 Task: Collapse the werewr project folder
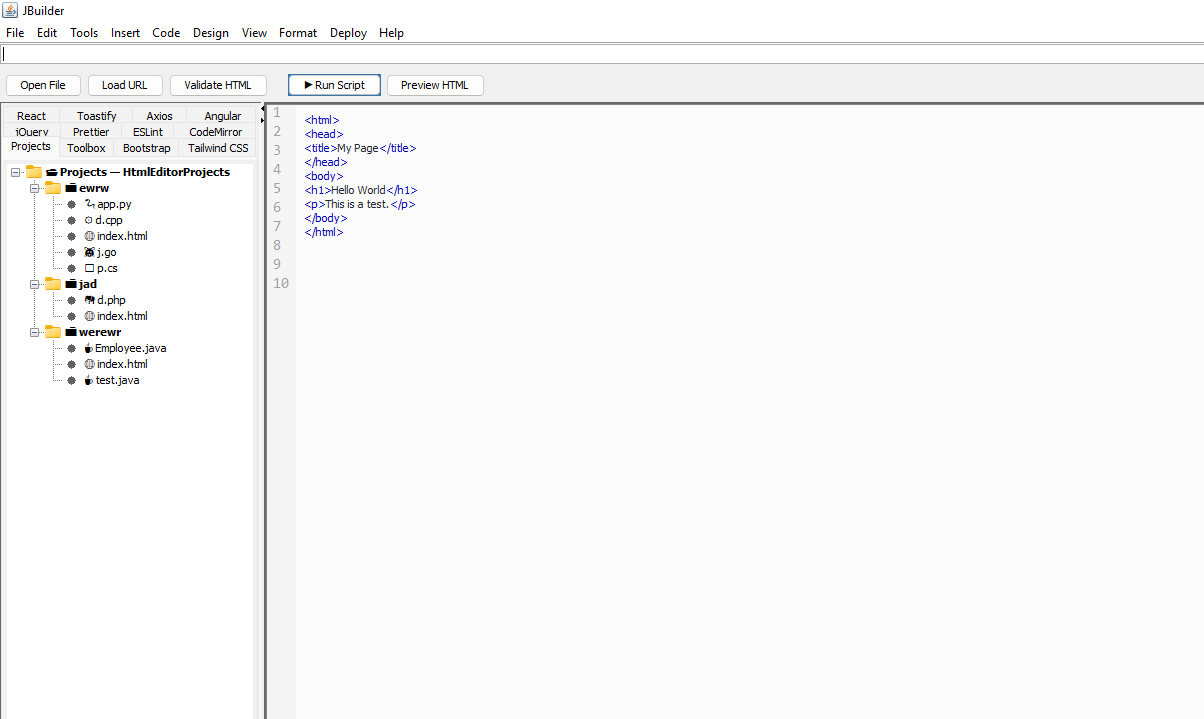[35, 332]
